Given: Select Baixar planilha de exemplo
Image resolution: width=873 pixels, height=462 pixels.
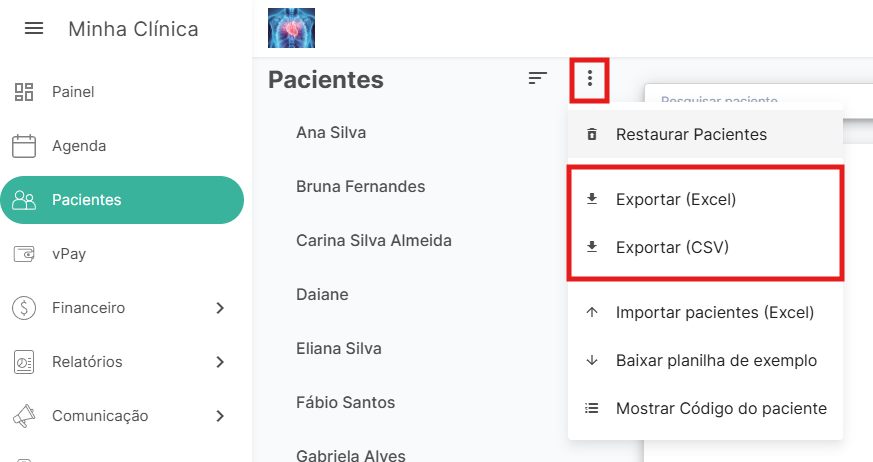Looking at the screenshot, I should coord(716,360).
